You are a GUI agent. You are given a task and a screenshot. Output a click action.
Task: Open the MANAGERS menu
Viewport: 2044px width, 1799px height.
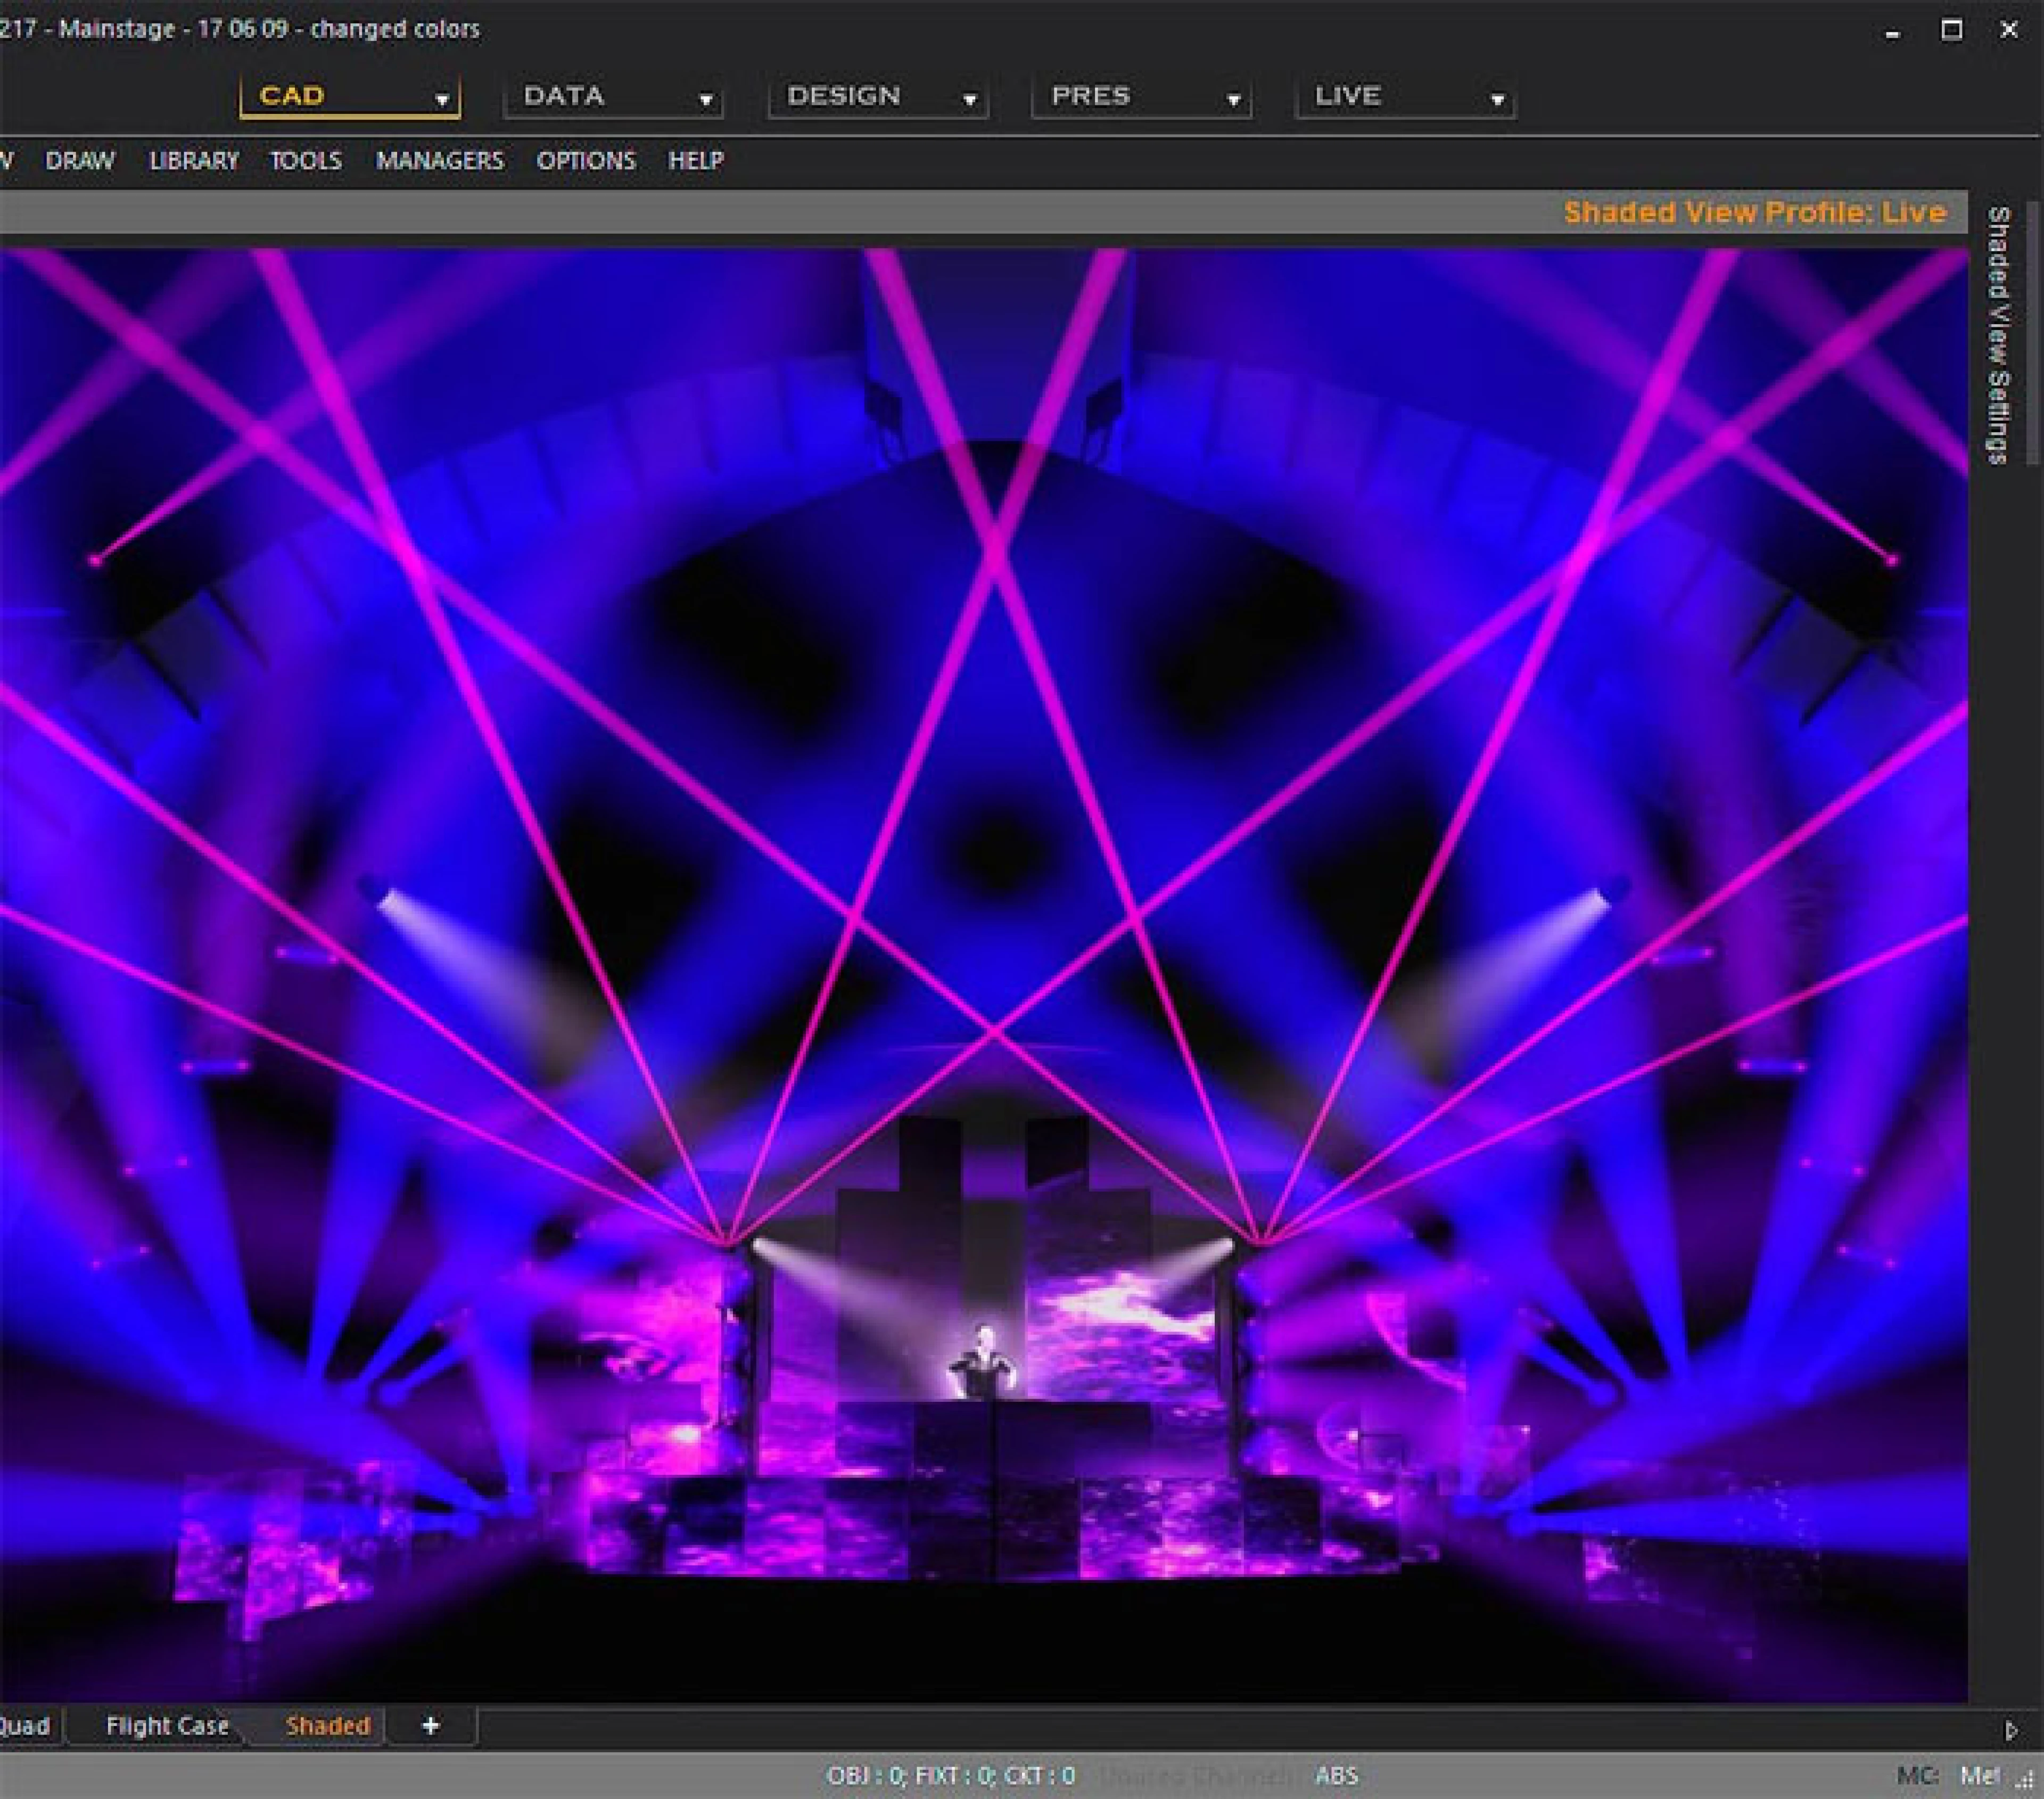click(440, 161)
